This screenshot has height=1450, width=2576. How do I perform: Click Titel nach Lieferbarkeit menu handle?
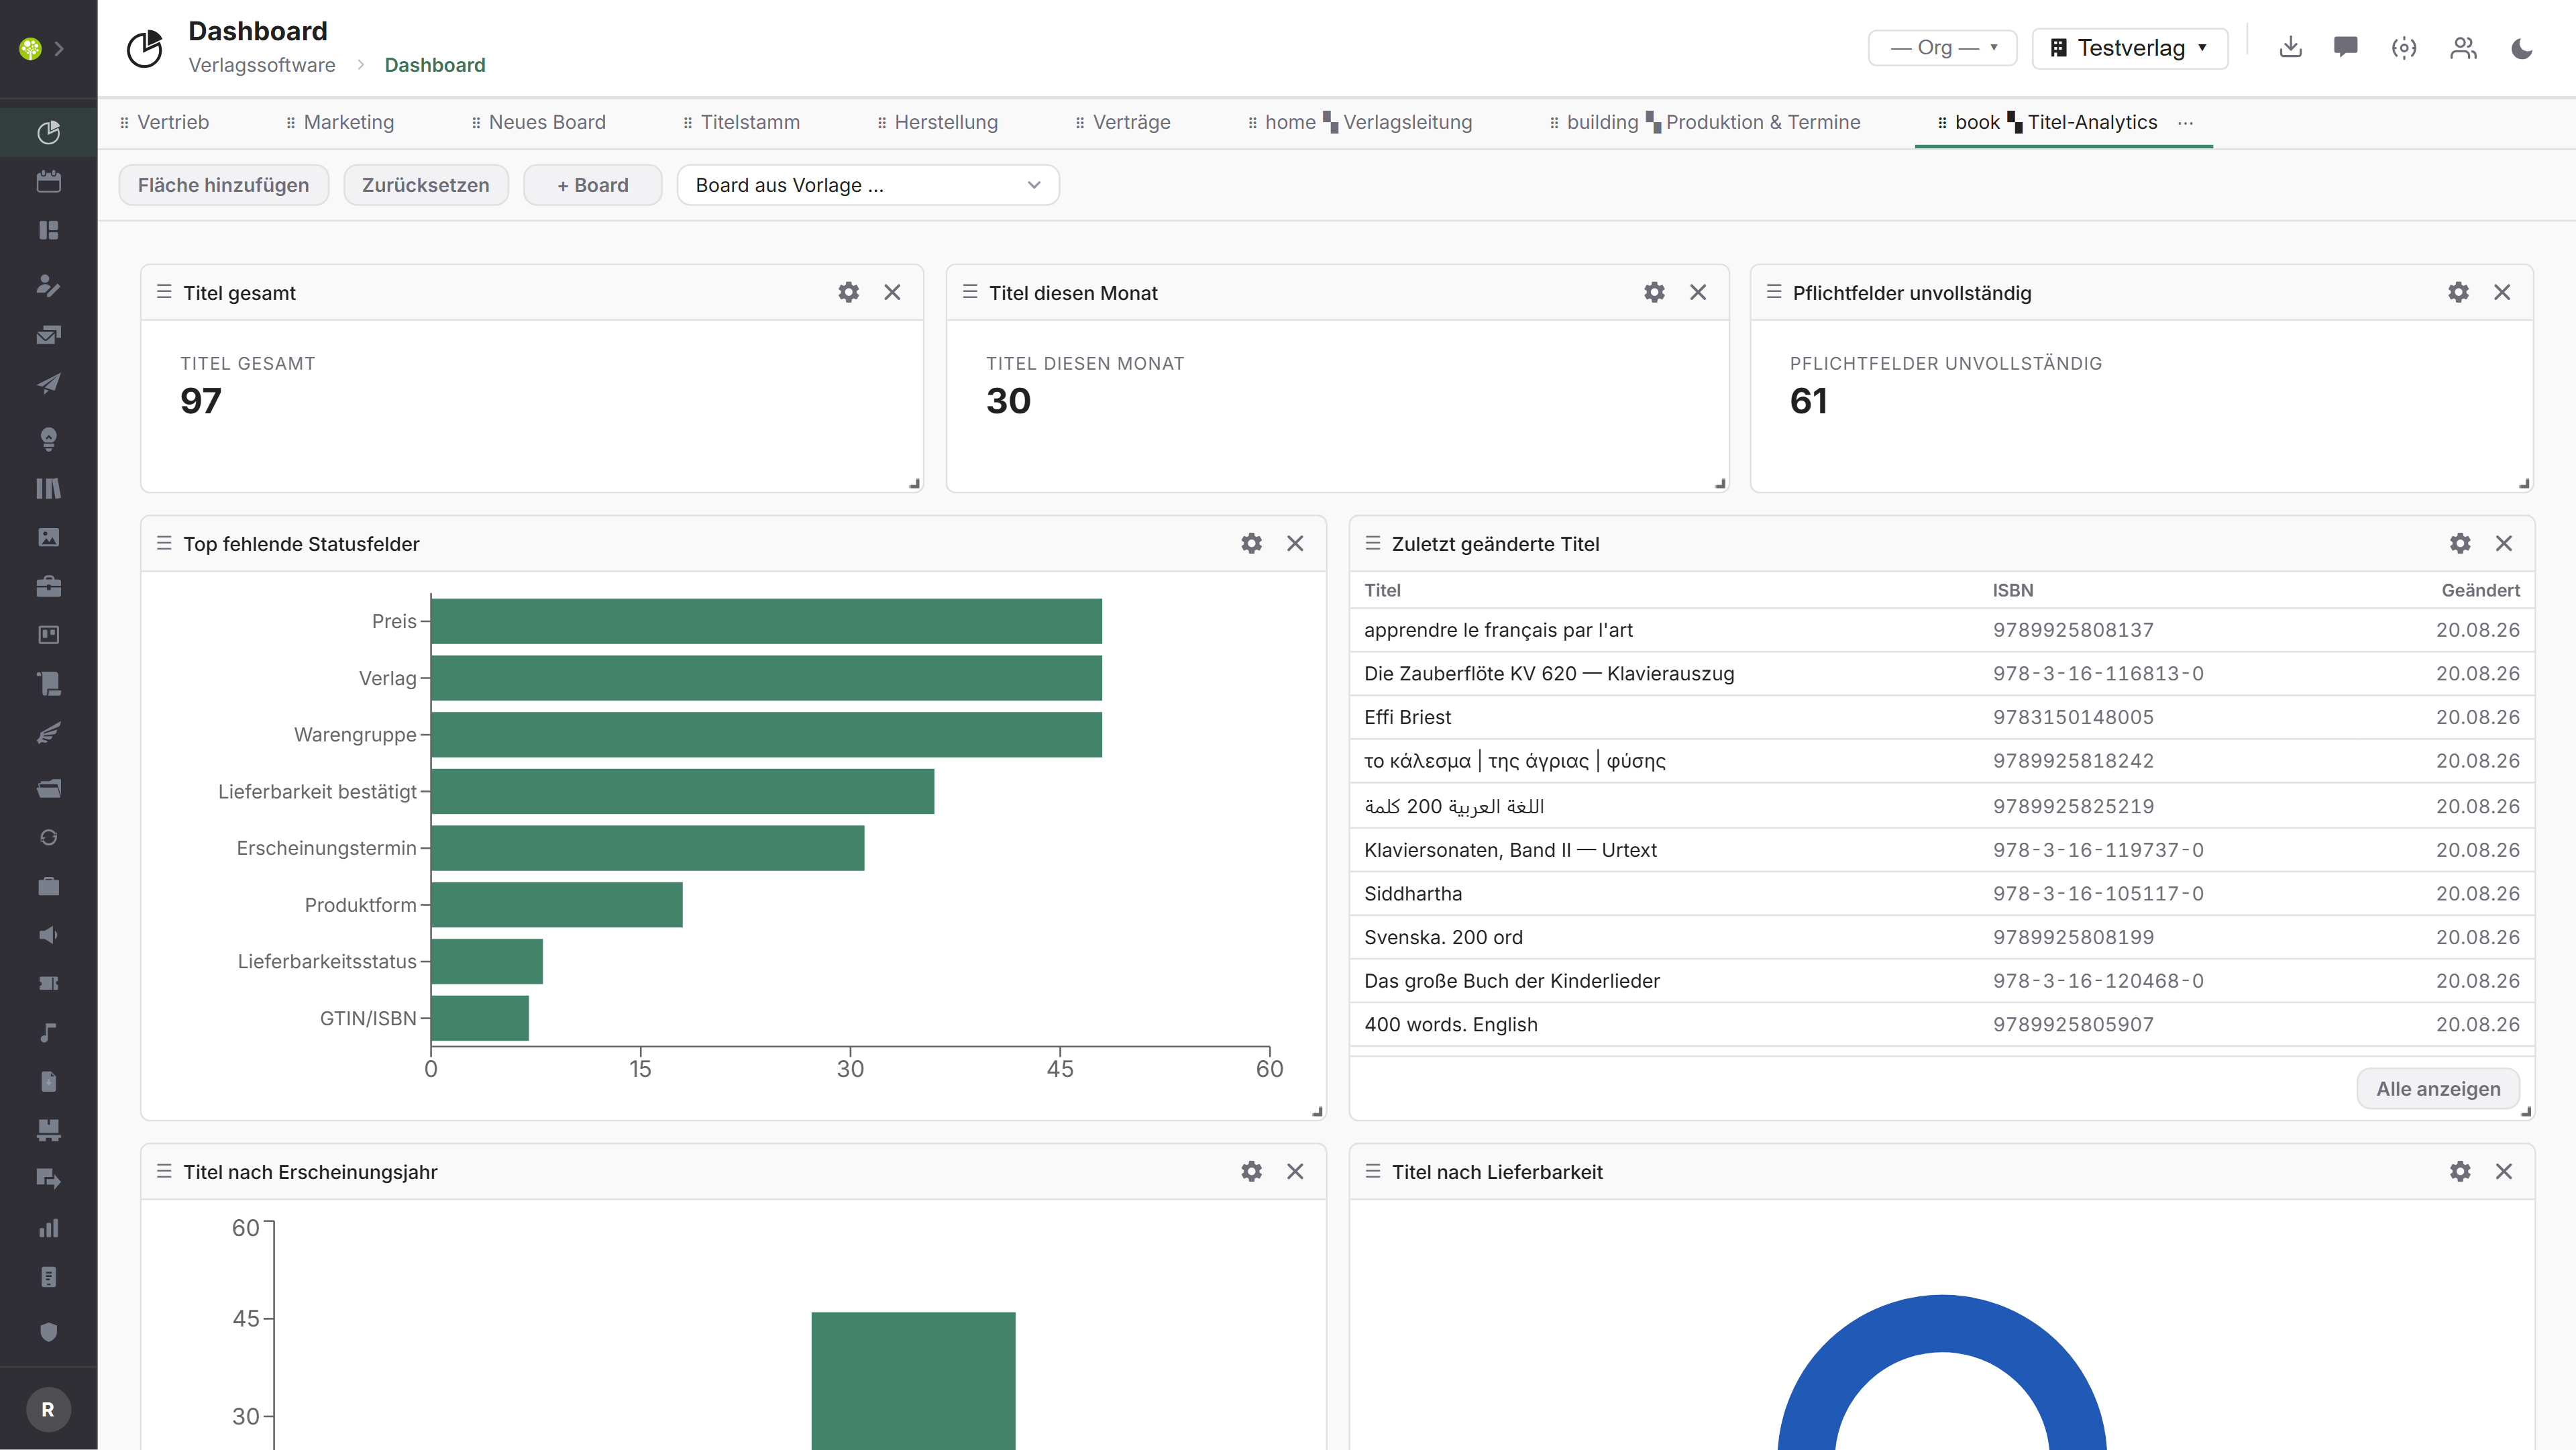[x=1372, y=1171]
